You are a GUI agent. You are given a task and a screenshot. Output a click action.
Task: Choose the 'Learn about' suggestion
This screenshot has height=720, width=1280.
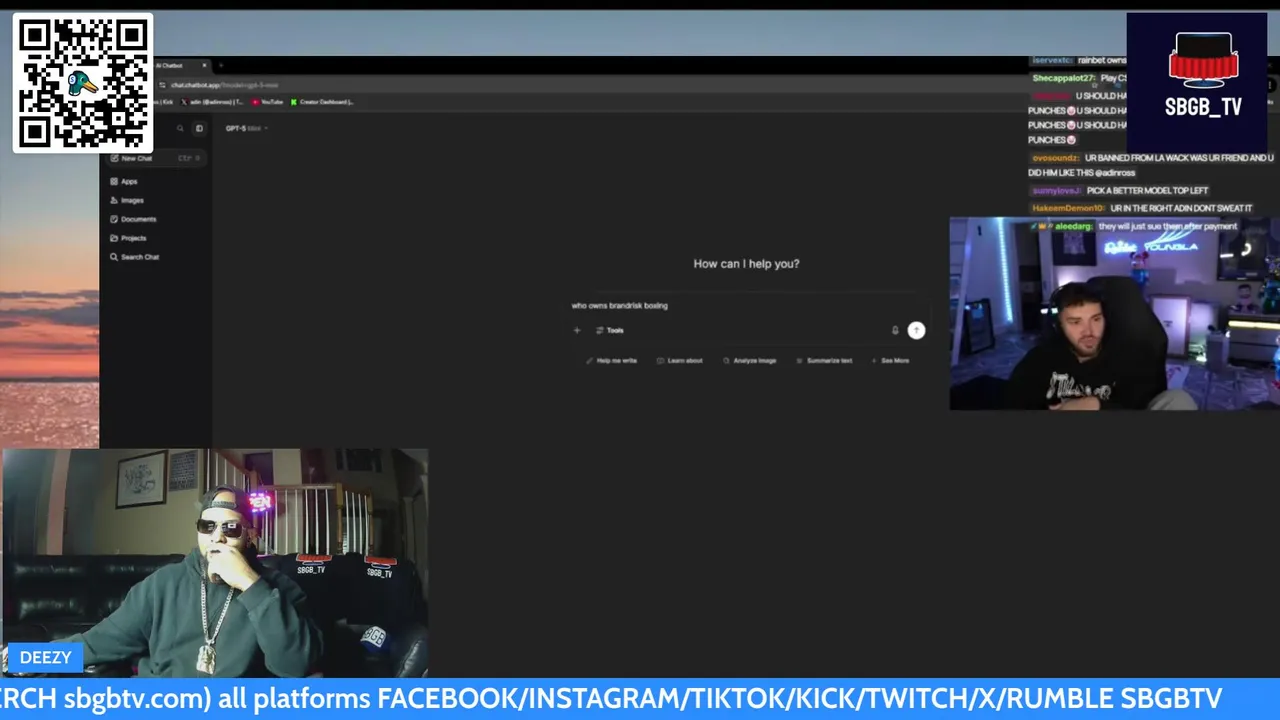(x=680, y=360)
